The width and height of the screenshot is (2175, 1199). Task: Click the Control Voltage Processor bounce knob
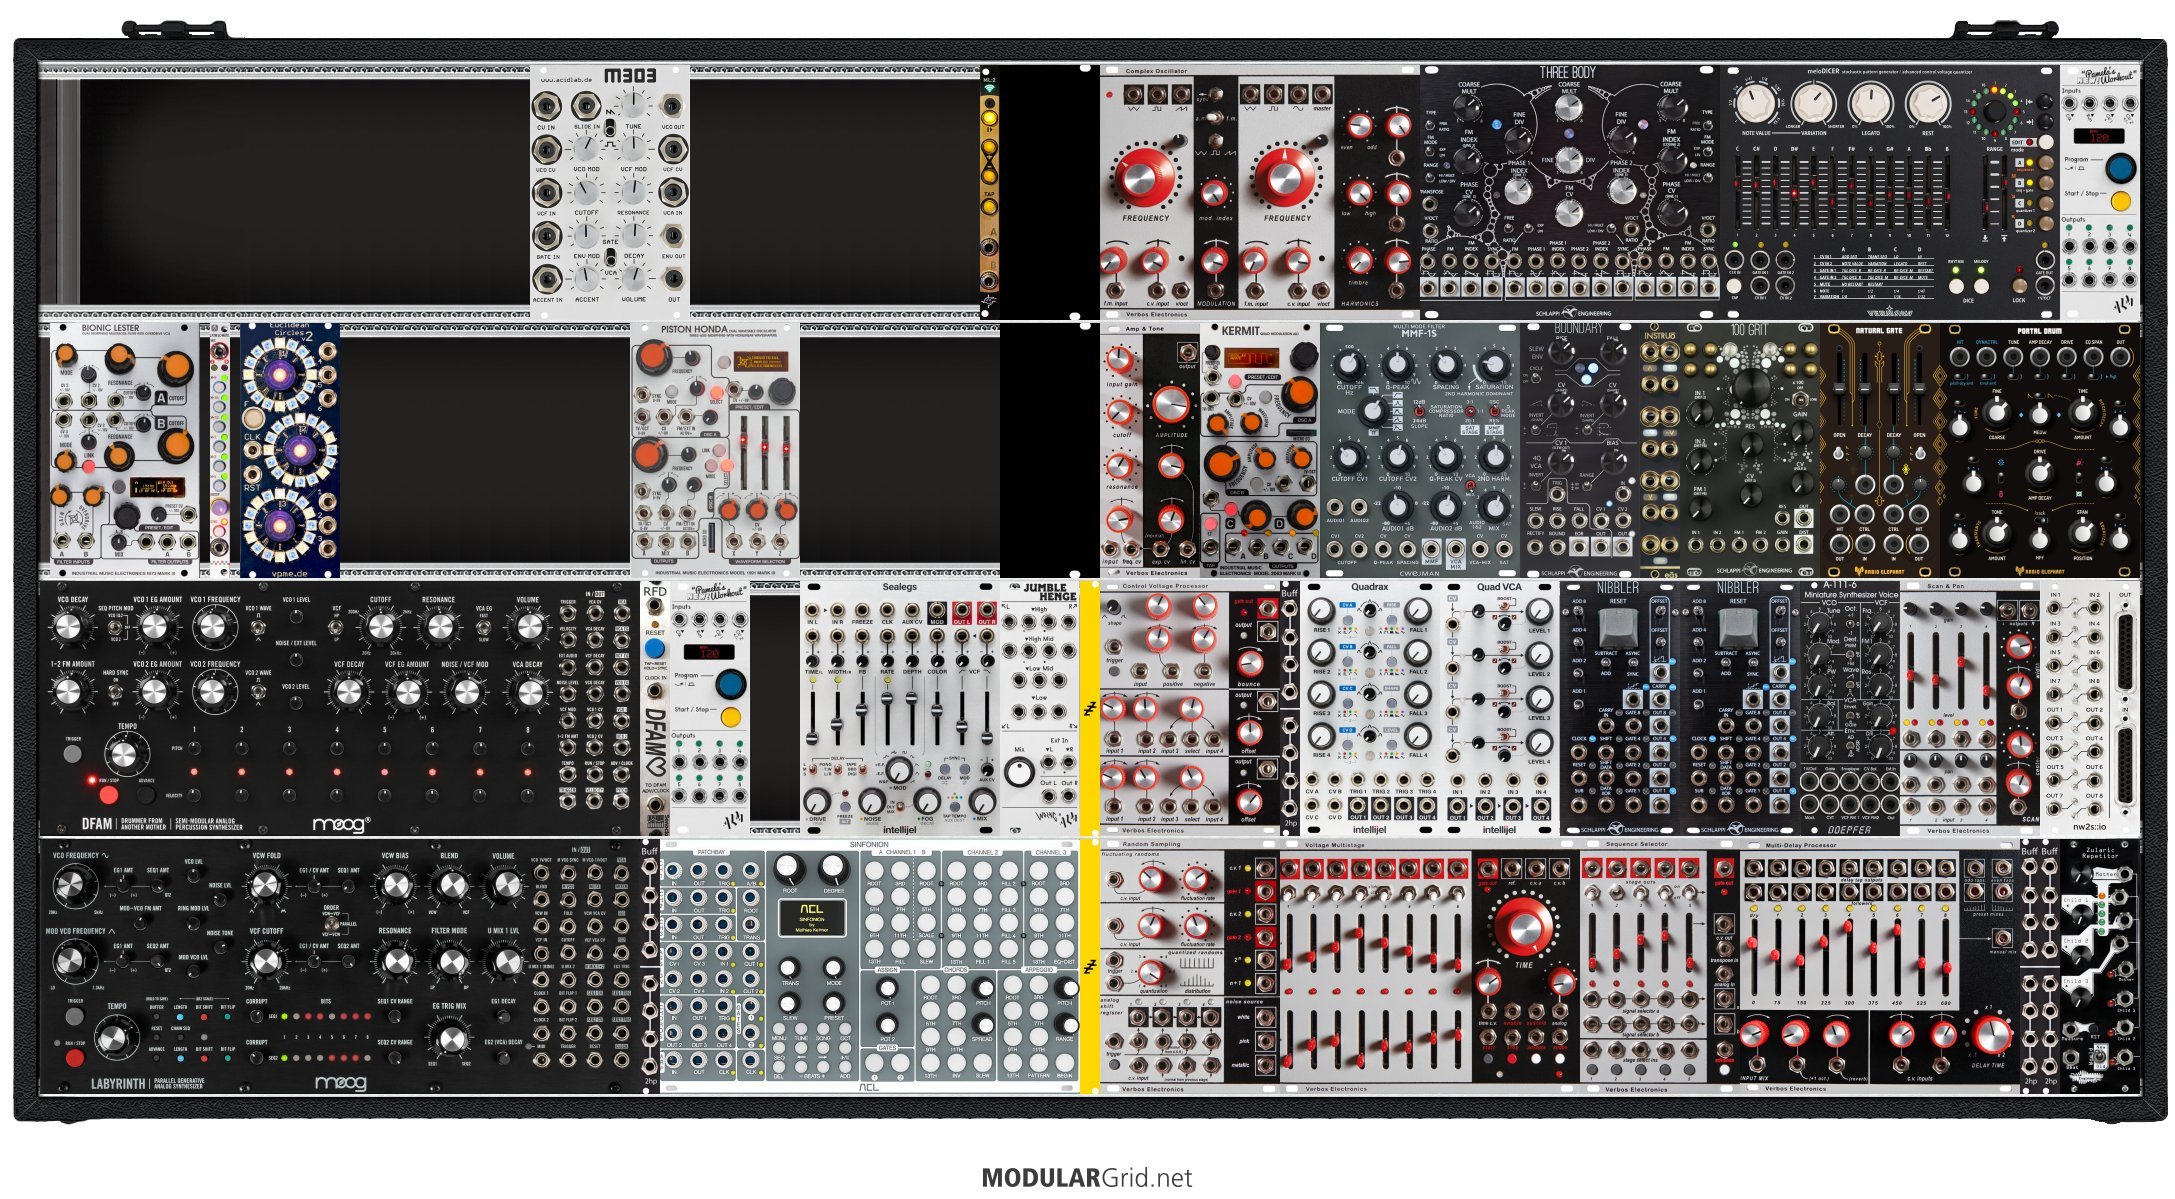coord(1248,664)
